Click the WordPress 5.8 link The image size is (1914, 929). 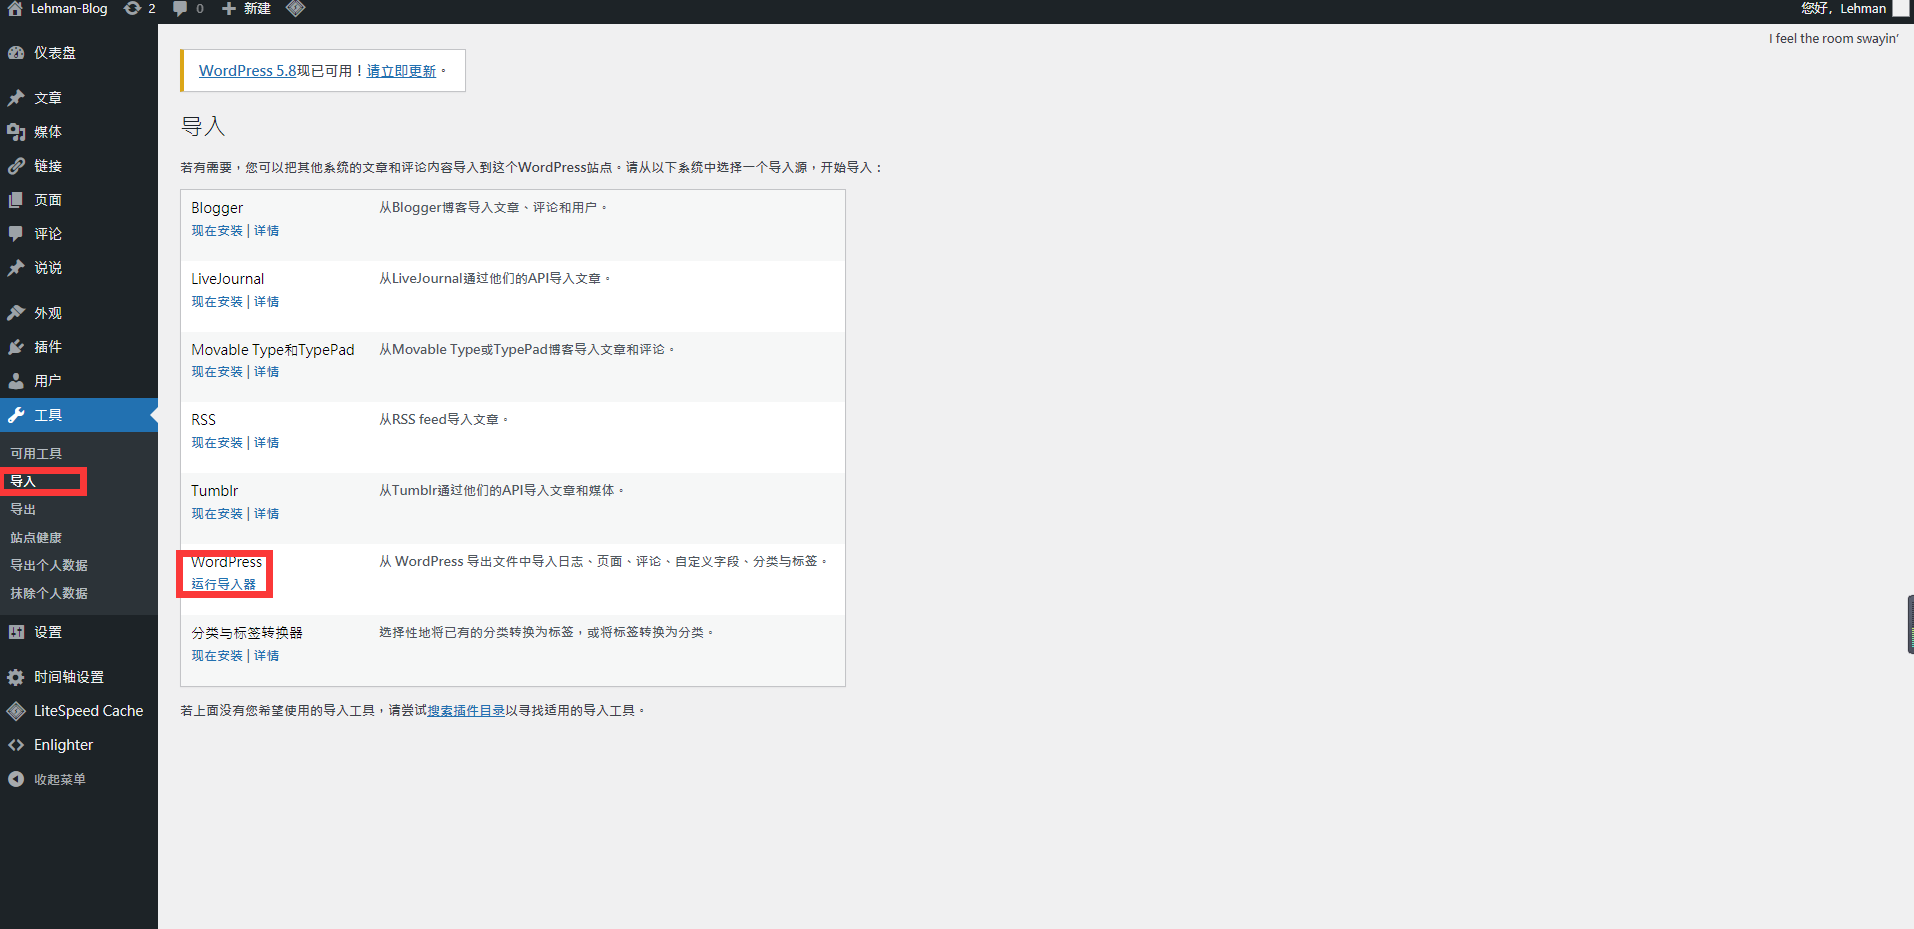[x=247, y=71]
